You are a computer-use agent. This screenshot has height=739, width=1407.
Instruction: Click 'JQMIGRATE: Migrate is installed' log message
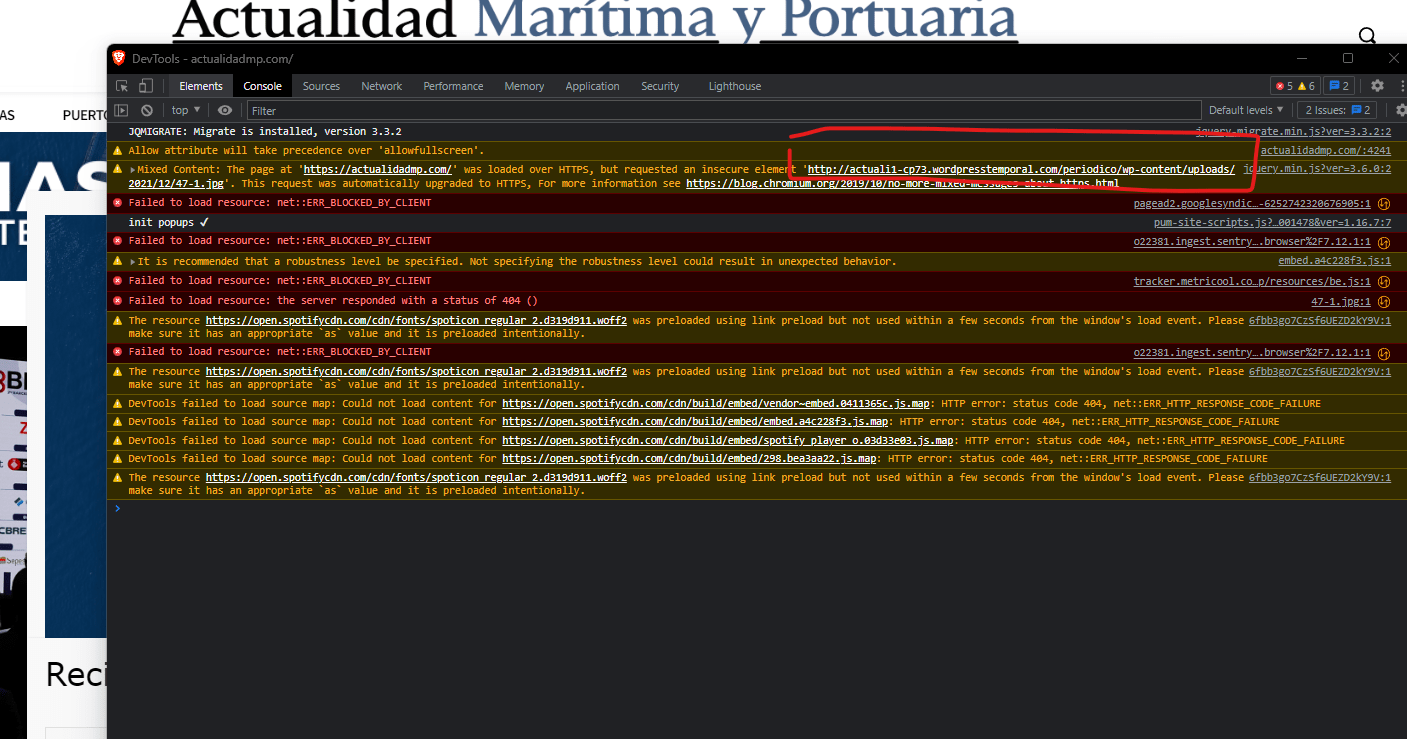coord(265,132)
